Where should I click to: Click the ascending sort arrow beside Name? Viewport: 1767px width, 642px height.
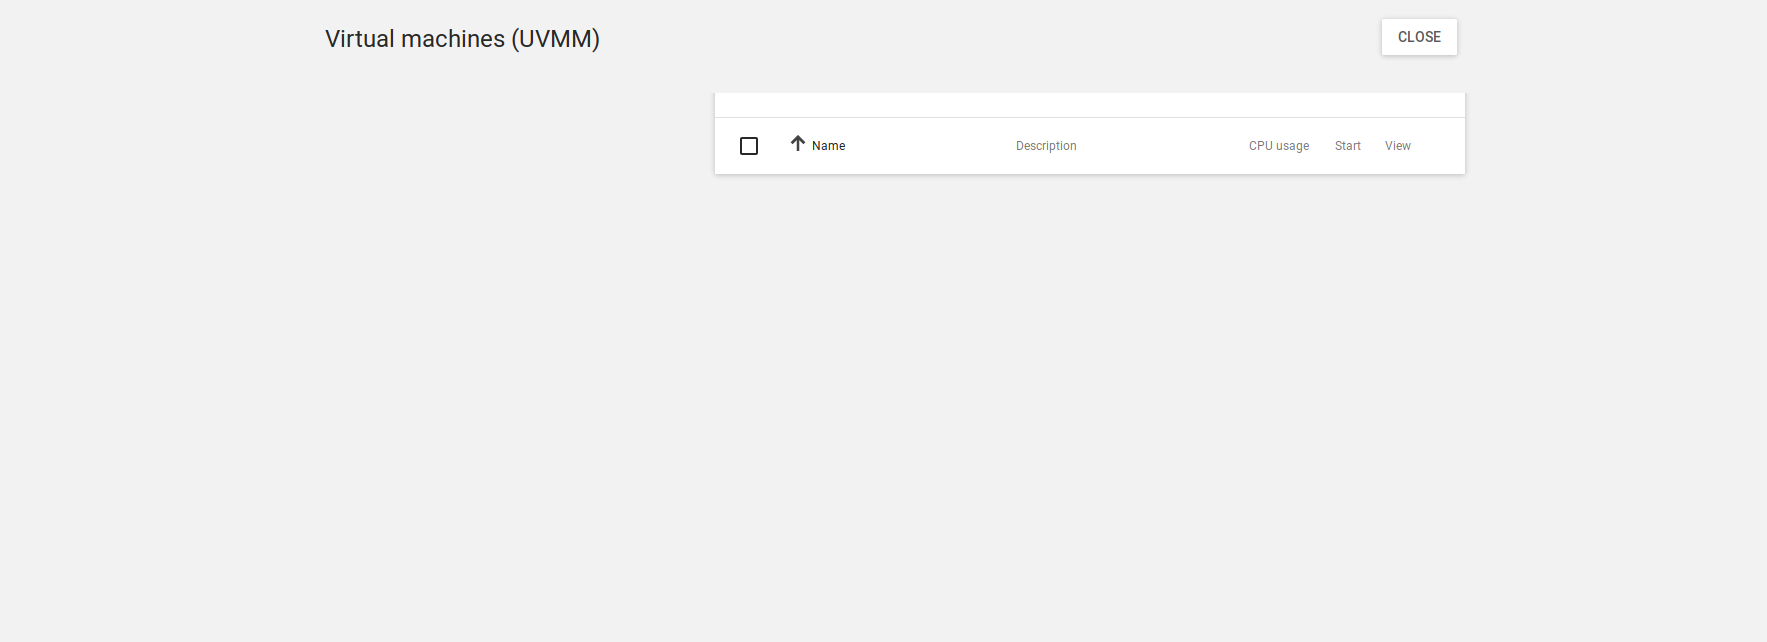(x=797, y=144)
